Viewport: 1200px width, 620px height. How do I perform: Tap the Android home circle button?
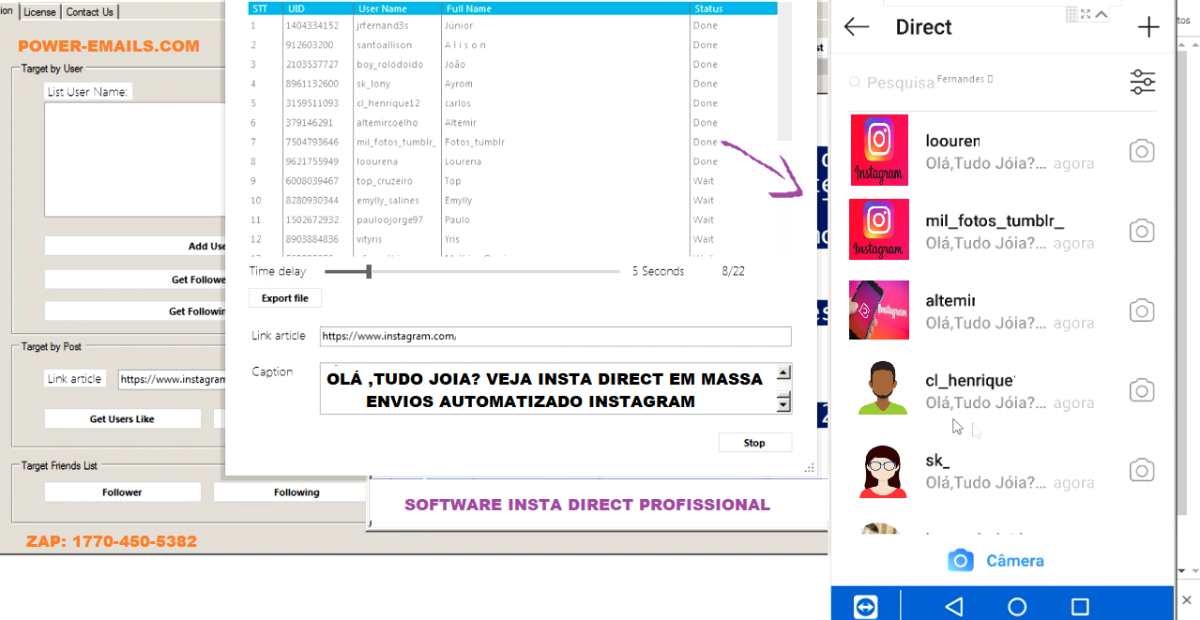pyautogui.click(x=1017, y=606)
